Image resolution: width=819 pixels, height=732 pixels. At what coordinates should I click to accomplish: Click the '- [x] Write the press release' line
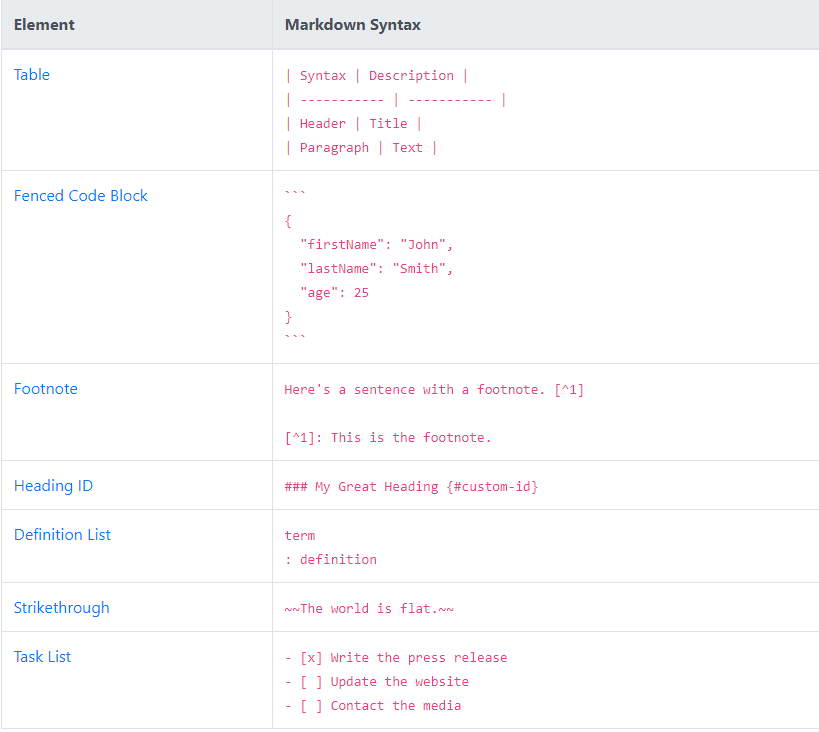(396, 658)
